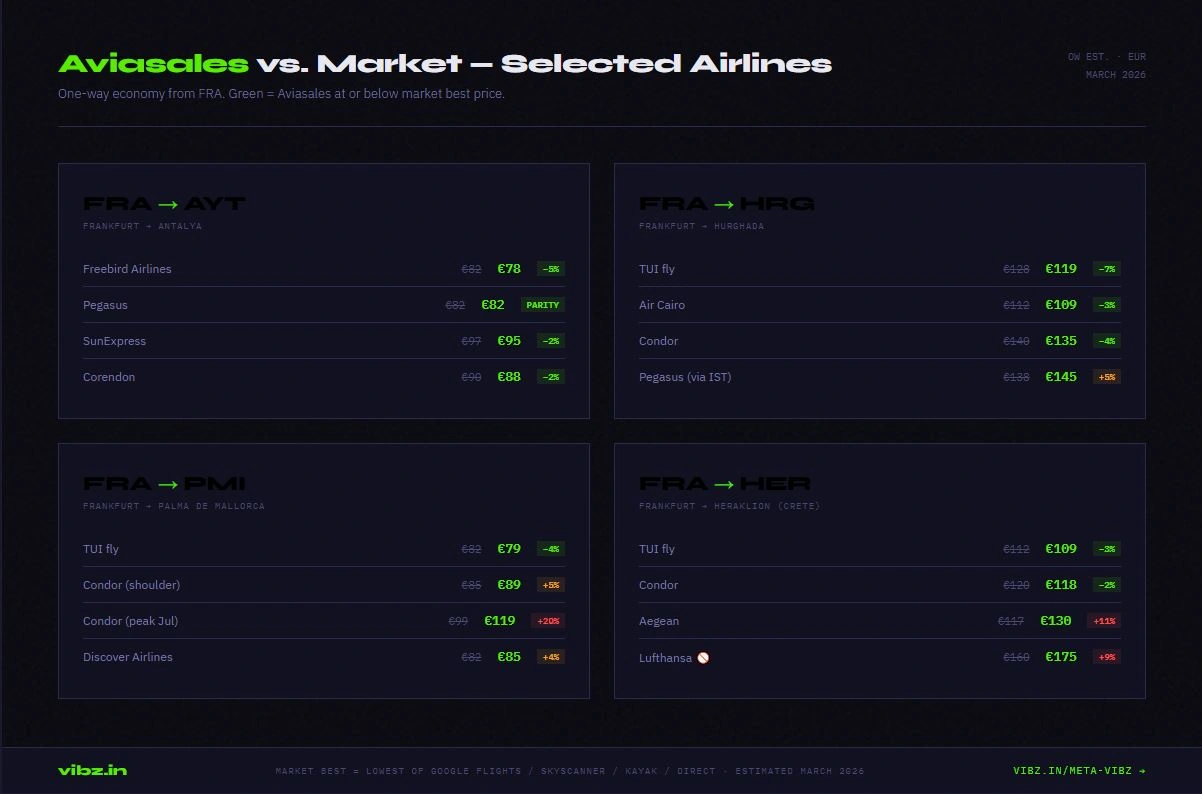Choose the Air Cairo airline label
1202x794 pixels.
662,305
